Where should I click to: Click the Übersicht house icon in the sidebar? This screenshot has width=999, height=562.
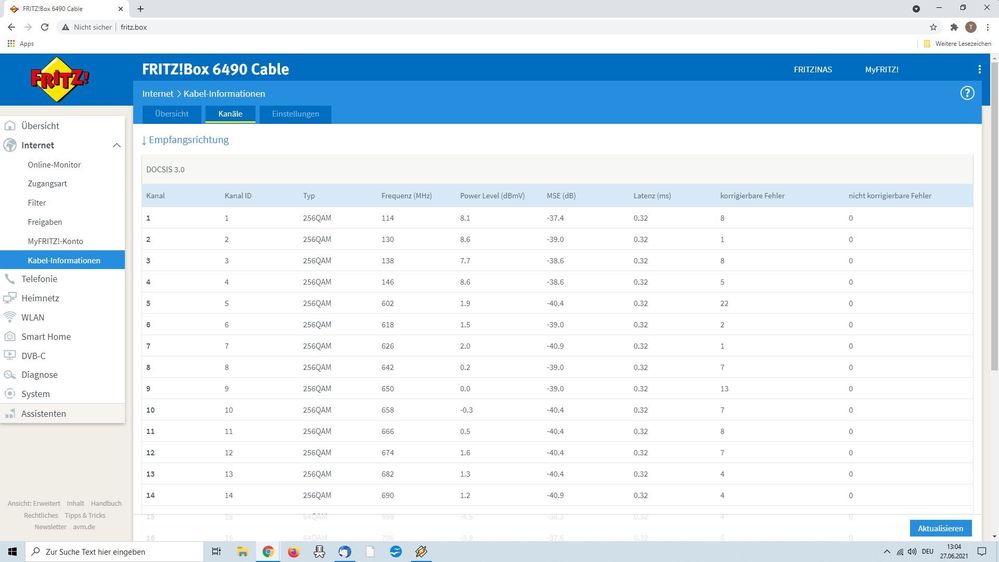tap(10, 126)
